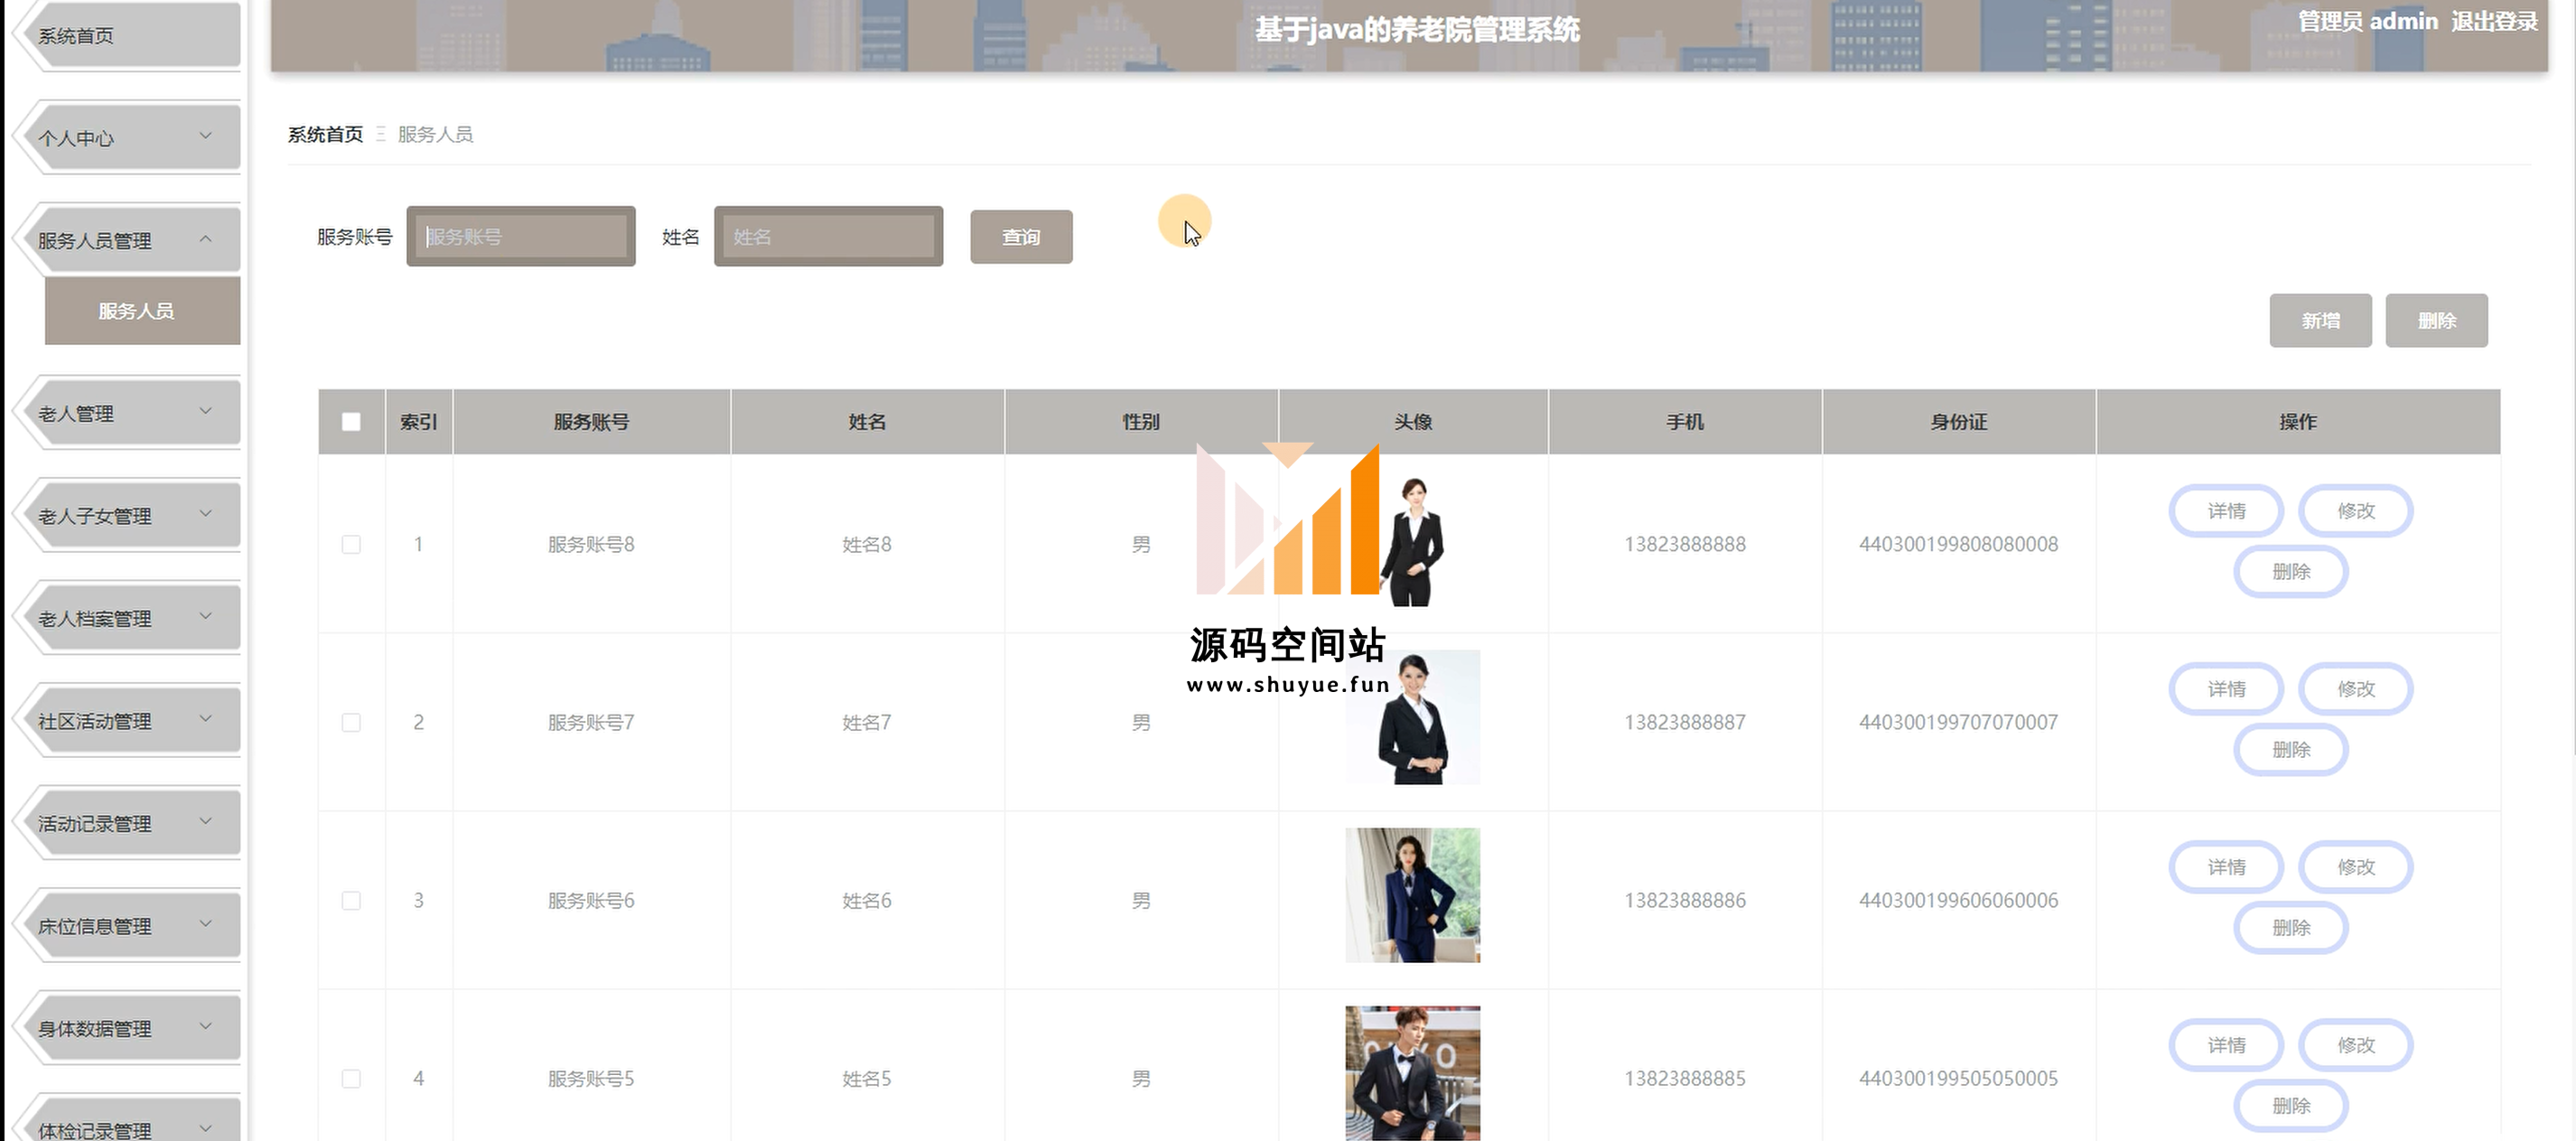
Task: Click the 身份证 column header
Action: pos(1958,422)
